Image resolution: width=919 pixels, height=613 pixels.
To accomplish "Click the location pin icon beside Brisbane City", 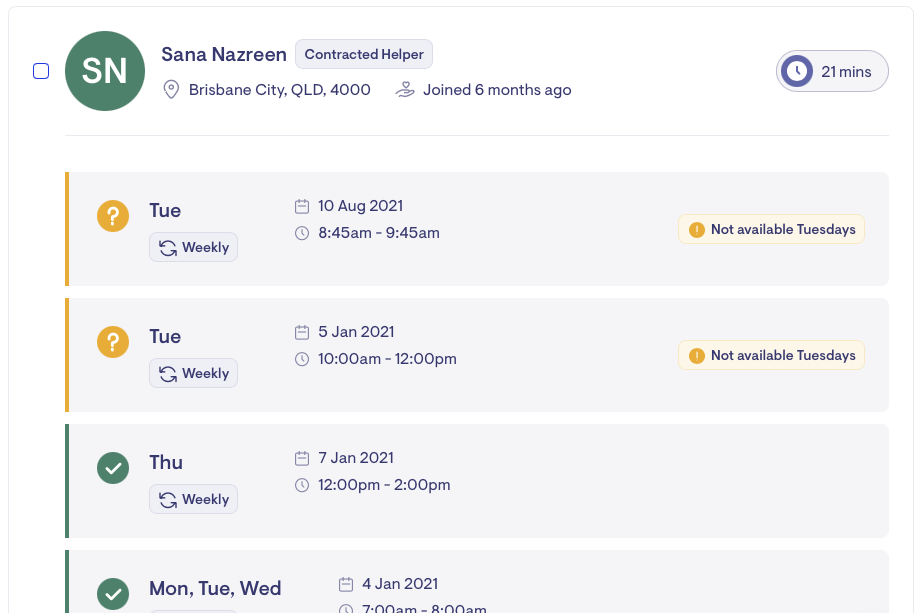I will 171,90.
